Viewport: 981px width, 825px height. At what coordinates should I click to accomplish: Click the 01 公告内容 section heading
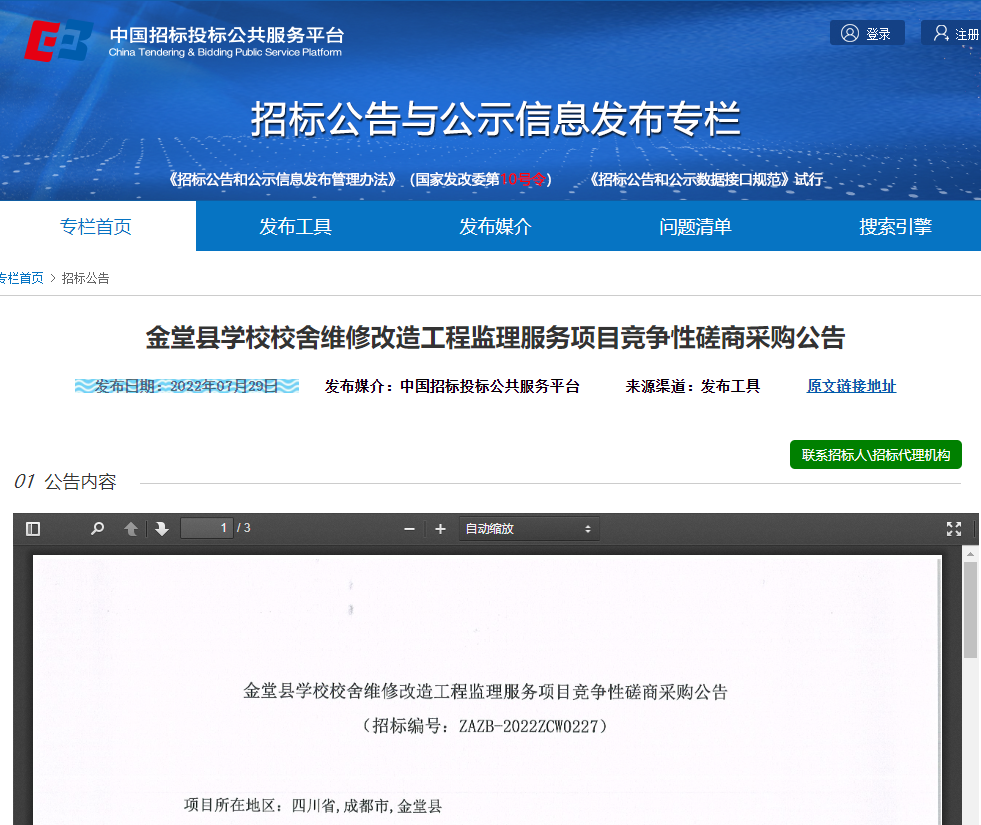[x=66, y=482]
